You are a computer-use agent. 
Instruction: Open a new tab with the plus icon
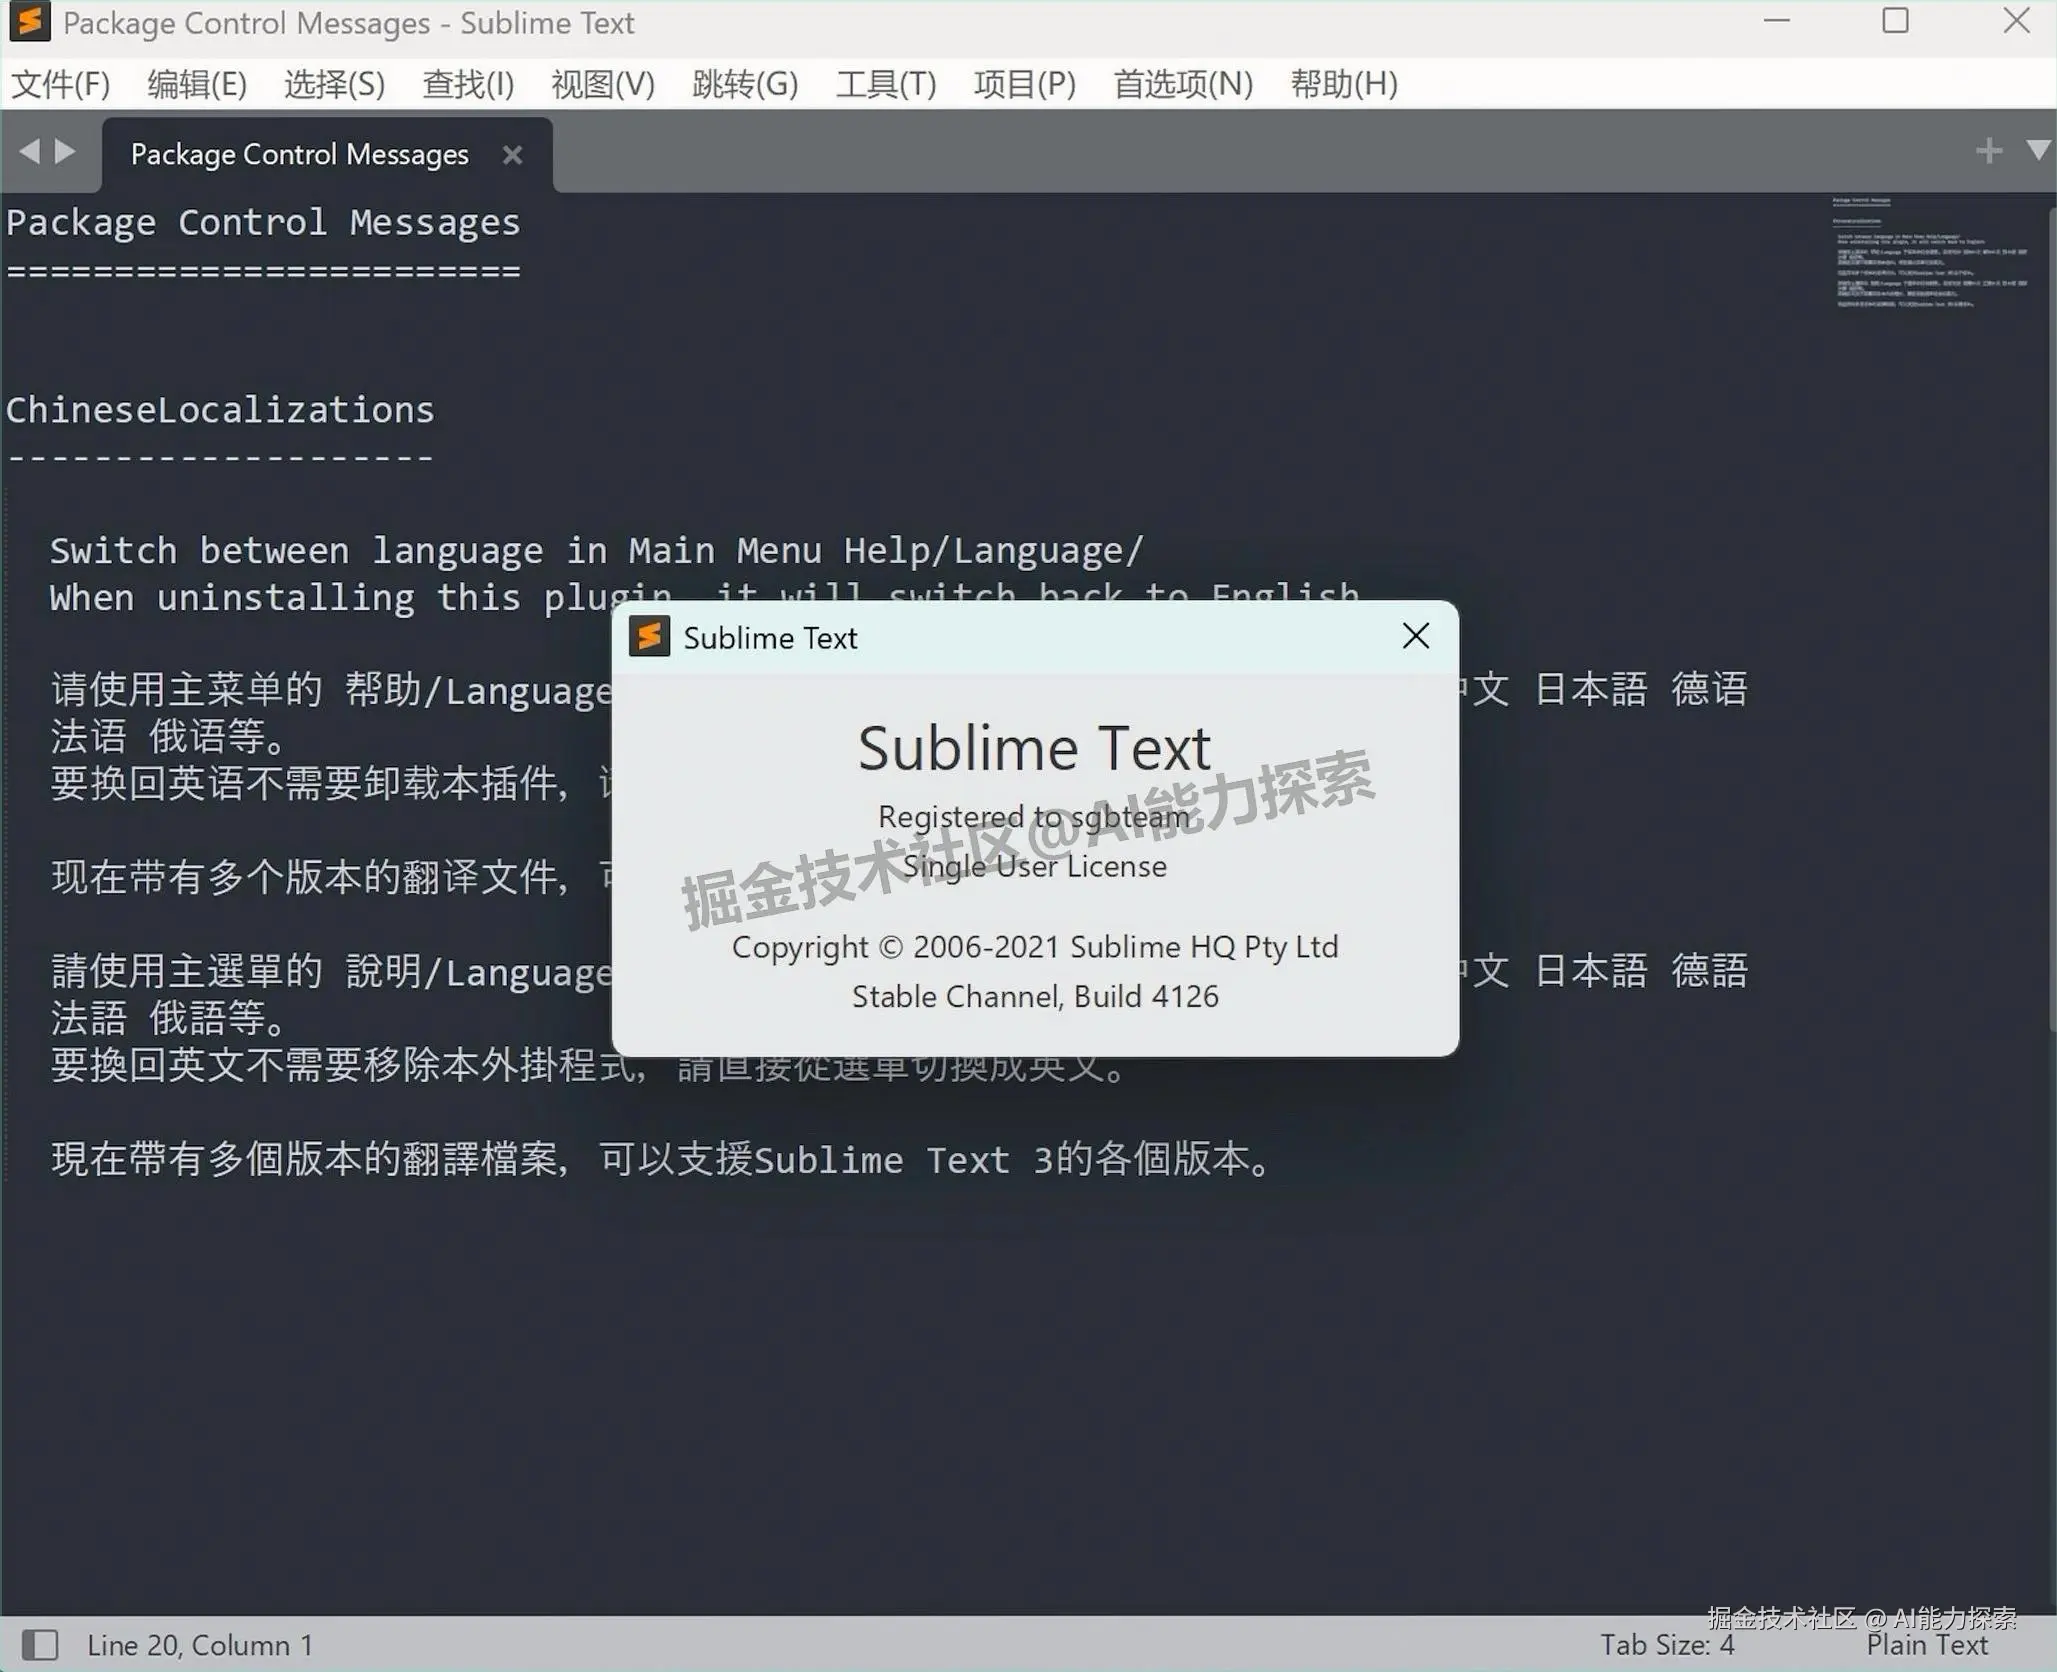(1990, 150)
